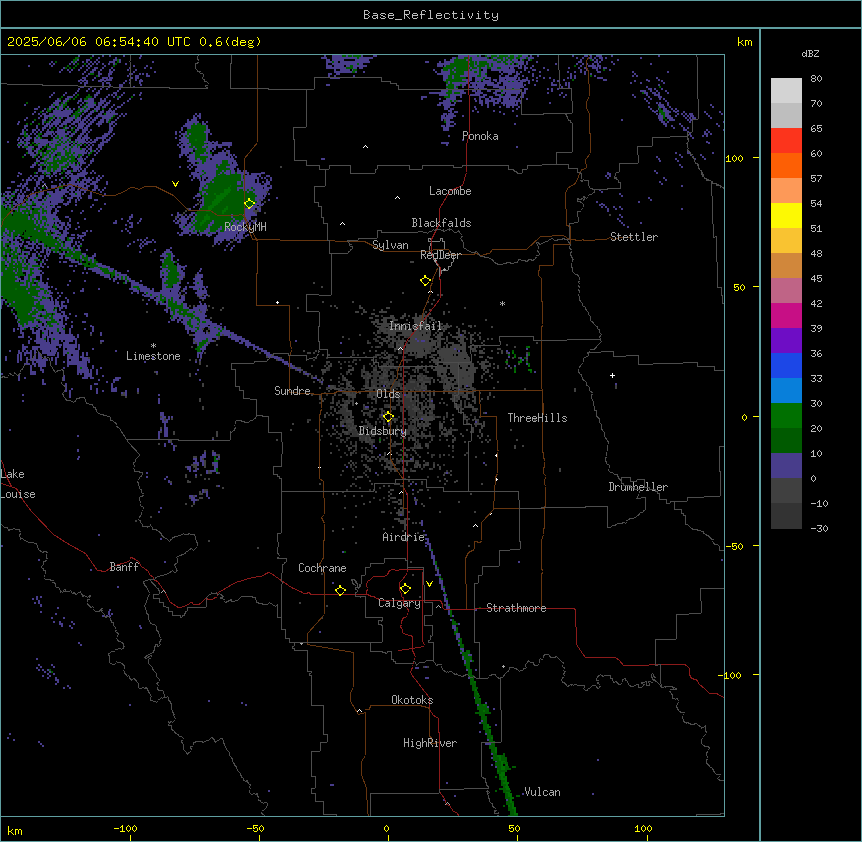
Task: Click the Strathmore label
Action: 516,608
